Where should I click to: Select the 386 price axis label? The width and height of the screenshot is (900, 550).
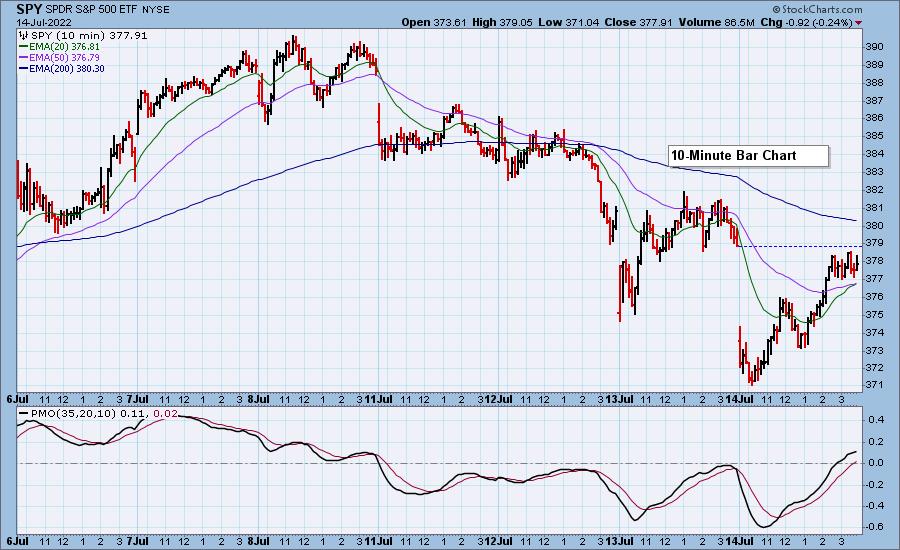click(874, 118)
